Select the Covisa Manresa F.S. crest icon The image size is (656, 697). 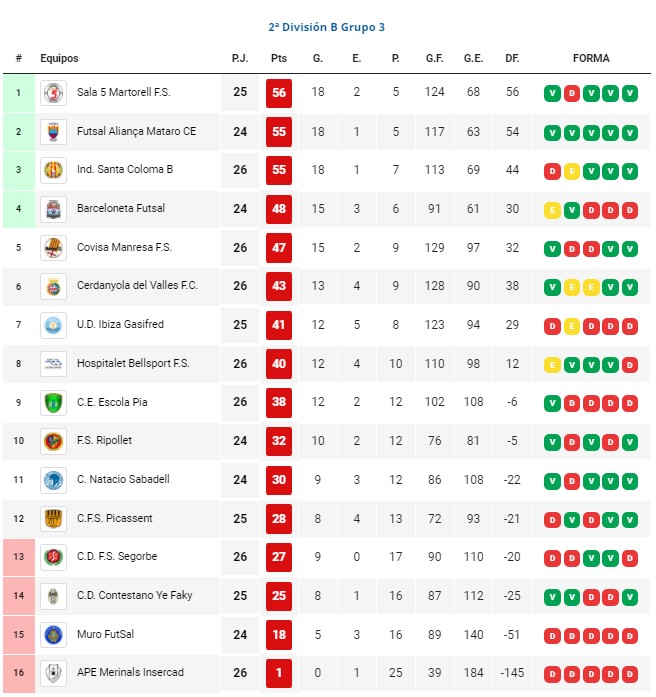pyautogui.click(x=53, y=248)
